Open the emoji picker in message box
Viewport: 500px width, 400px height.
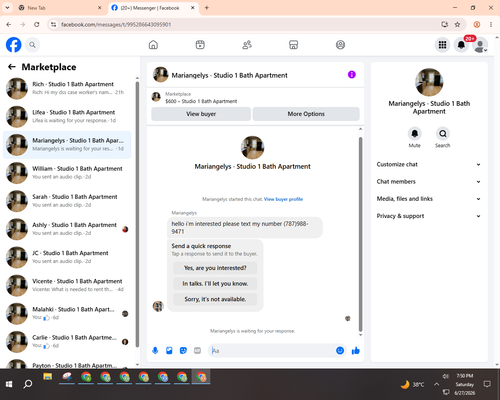(x=340, y=351)
